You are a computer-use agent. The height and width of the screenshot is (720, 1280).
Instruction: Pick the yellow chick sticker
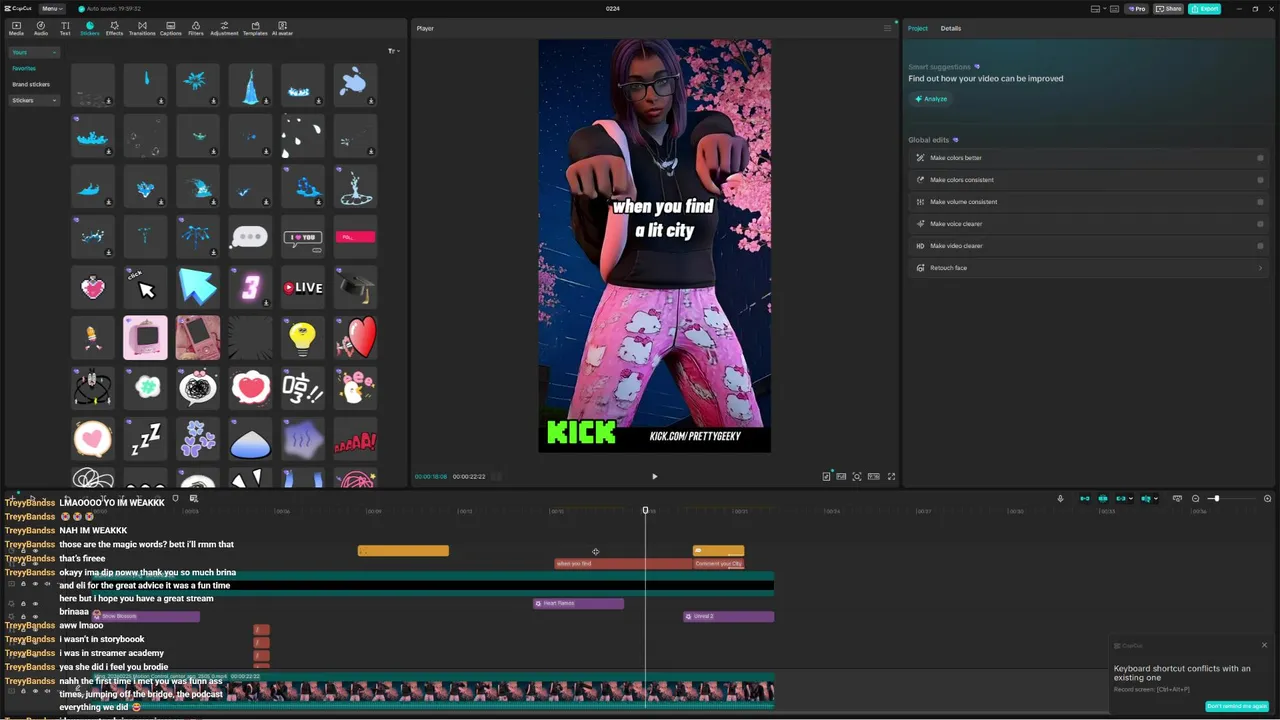[x=355, y=388]
